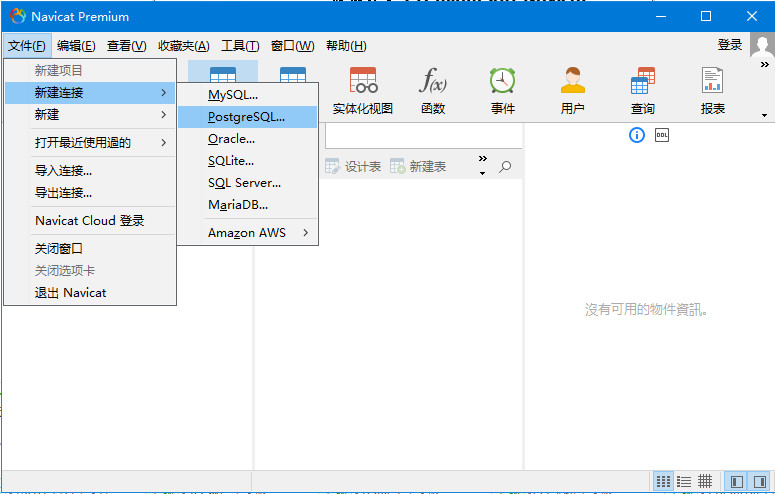The height and width of the screenshot is (494, 775).
Task: Click the Navicat Premium app logo
Action: click(17, 16)
